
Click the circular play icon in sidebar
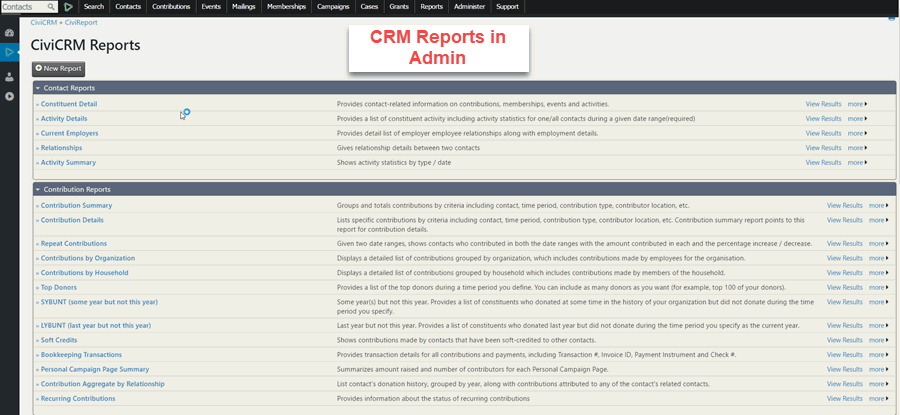[9, 96]
